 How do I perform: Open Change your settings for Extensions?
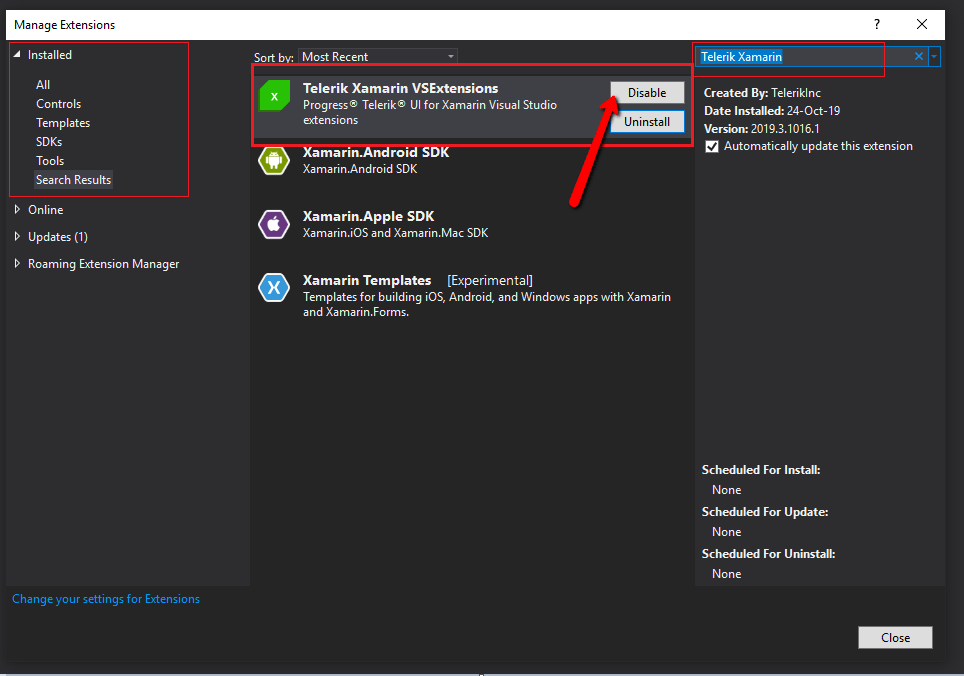(105, 598)
